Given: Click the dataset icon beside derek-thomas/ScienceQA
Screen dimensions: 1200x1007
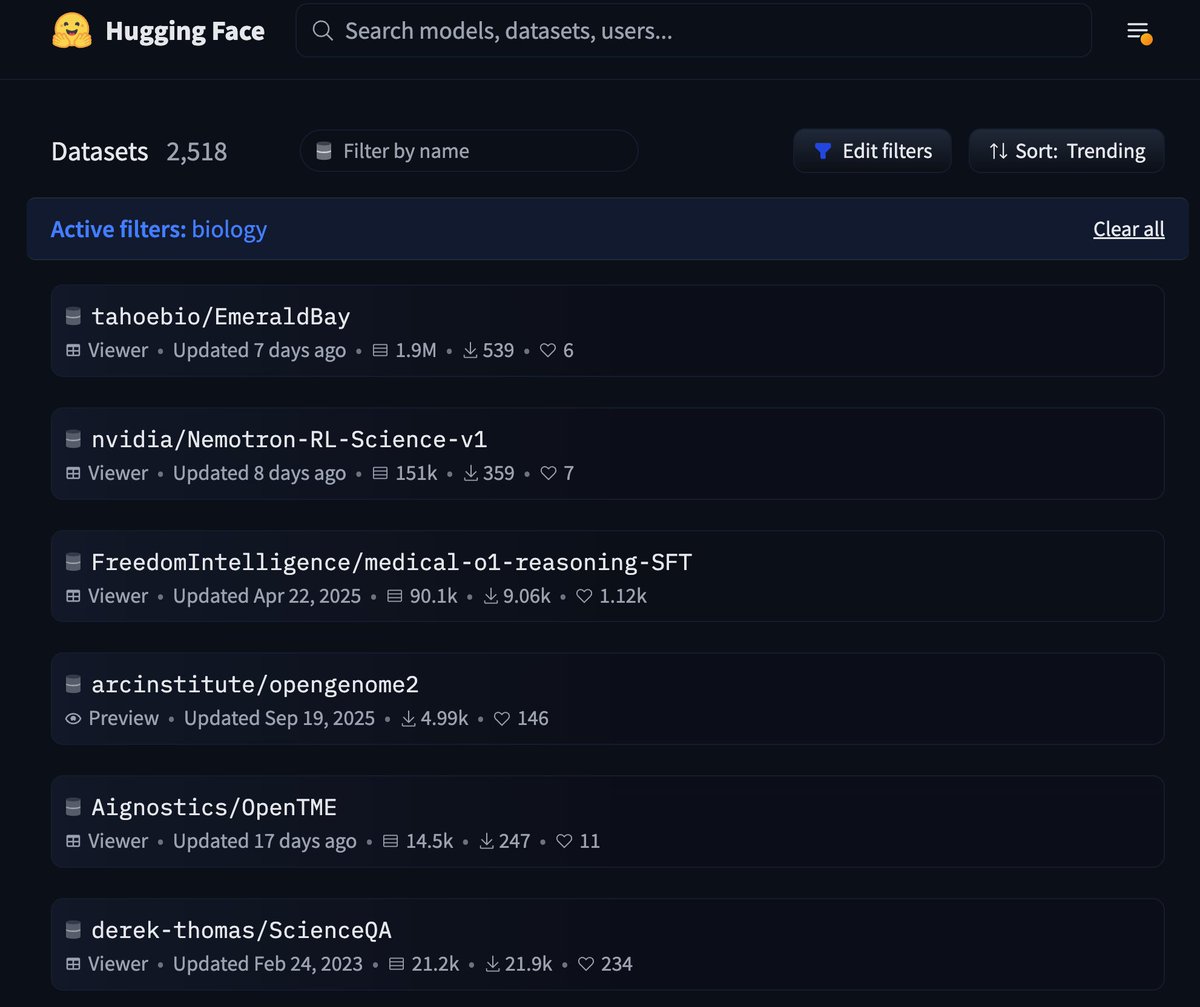Looking at the screenshot, I should (73, 930).
